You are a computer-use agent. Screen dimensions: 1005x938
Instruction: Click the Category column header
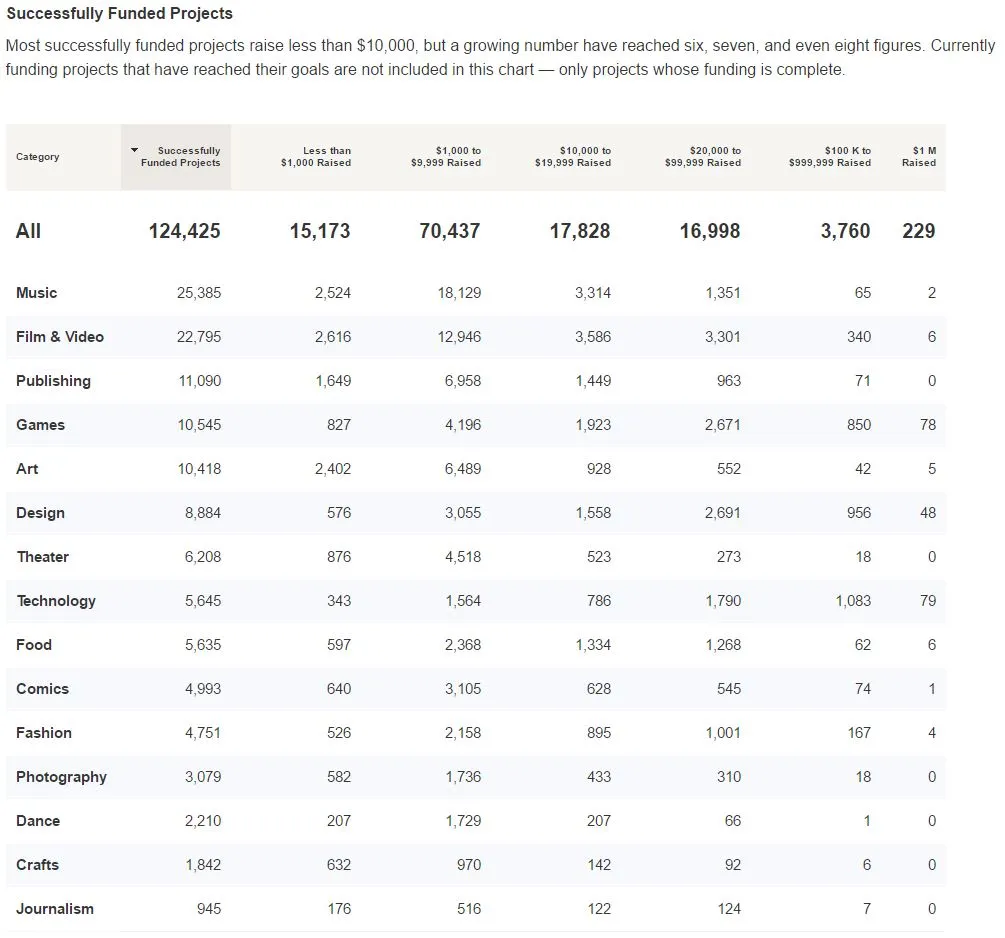(38, 157)
